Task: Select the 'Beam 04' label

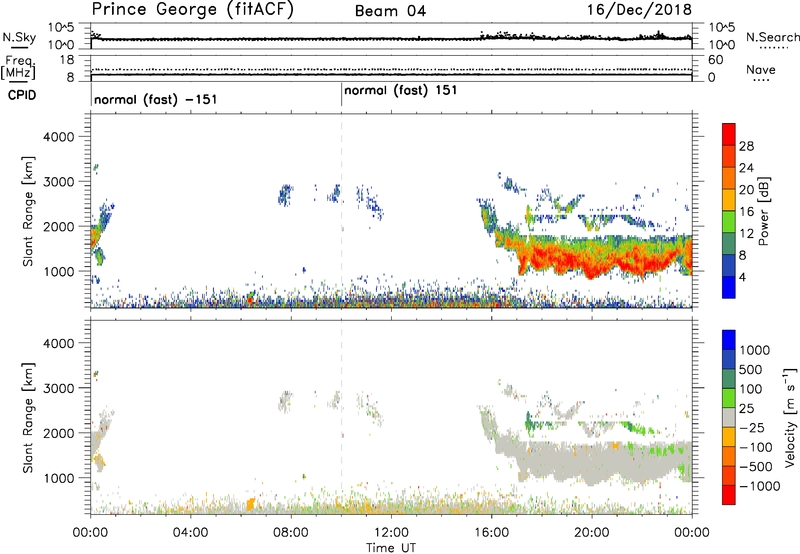Action: [x=390, y=11]
